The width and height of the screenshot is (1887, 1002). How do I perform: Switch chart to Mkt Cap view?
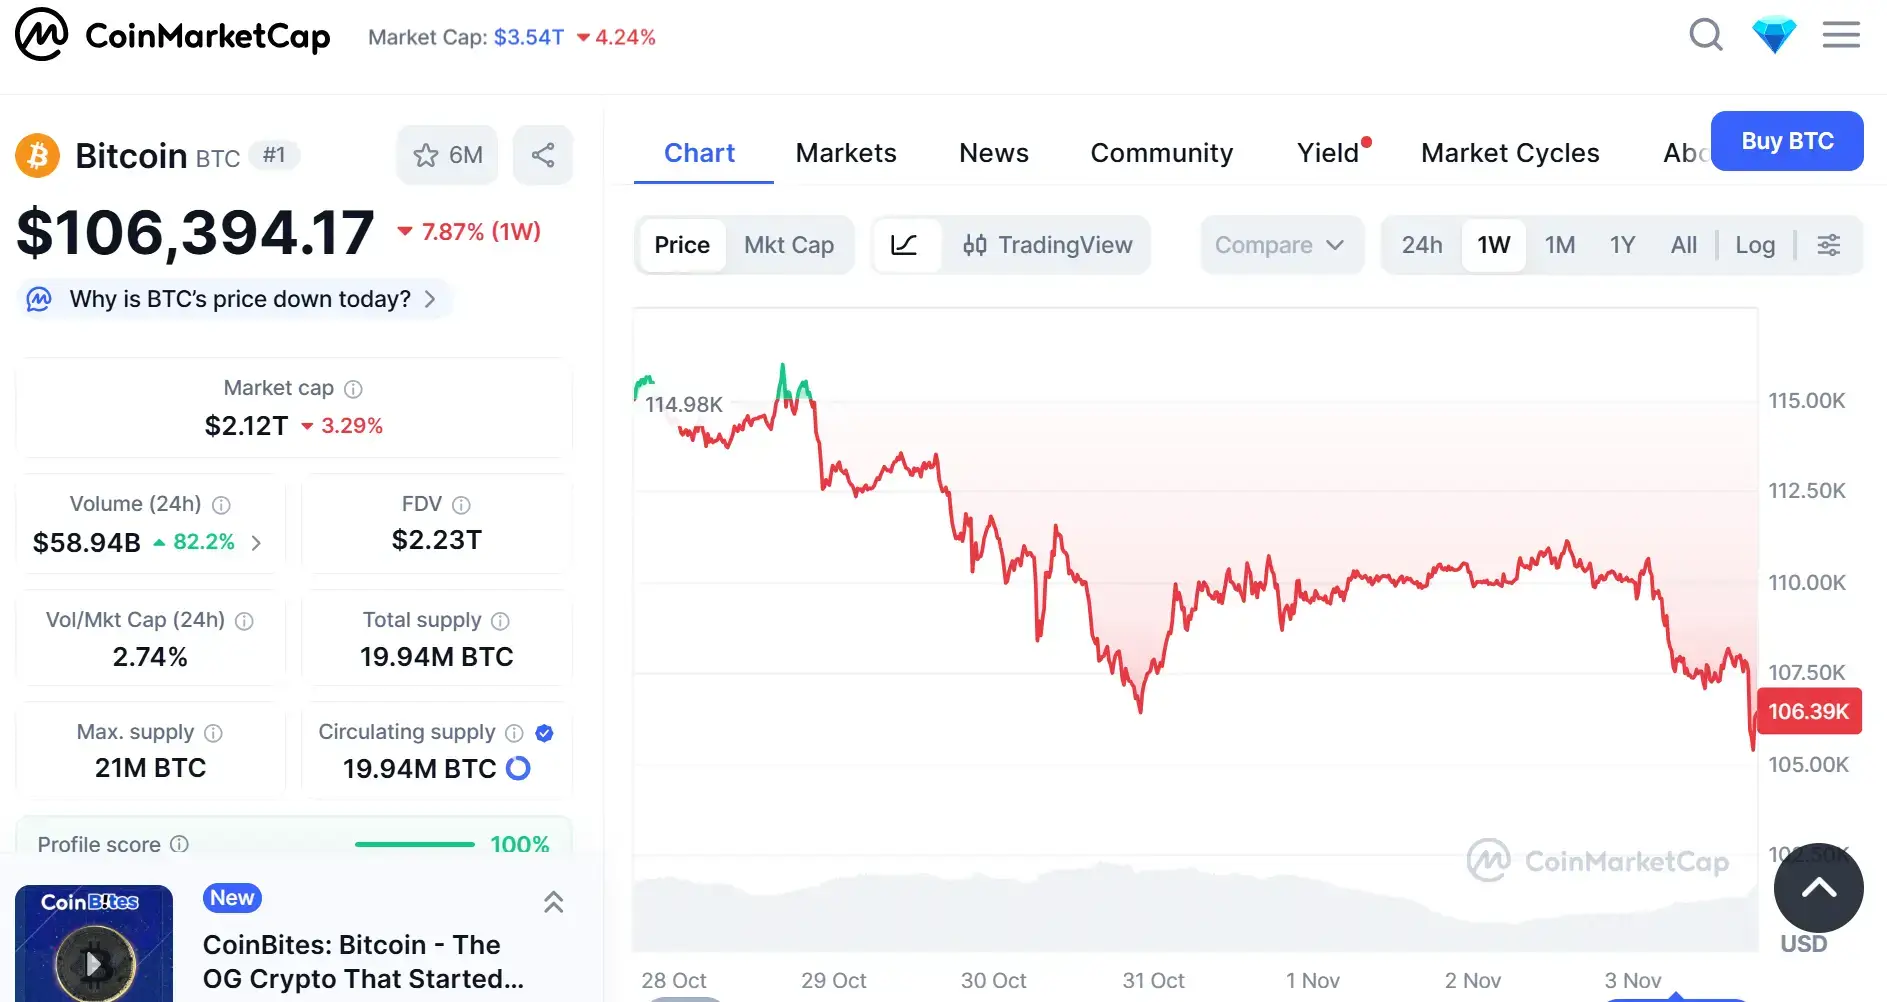coord(788,245)
